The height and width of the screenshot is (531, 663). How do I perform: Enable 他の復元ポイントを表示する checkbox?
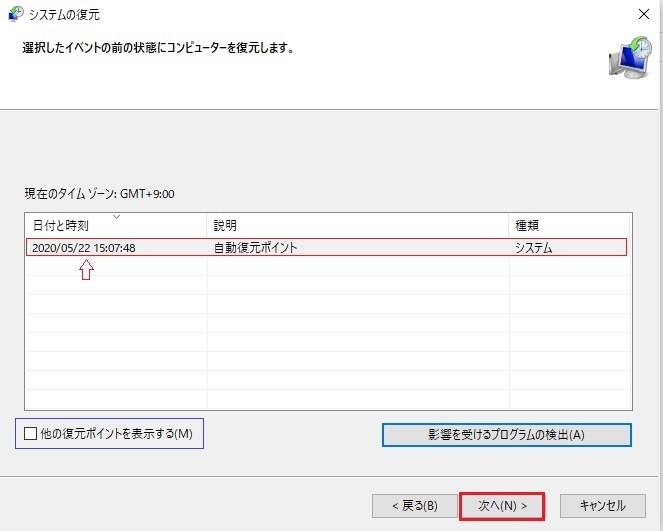point(30,433)
